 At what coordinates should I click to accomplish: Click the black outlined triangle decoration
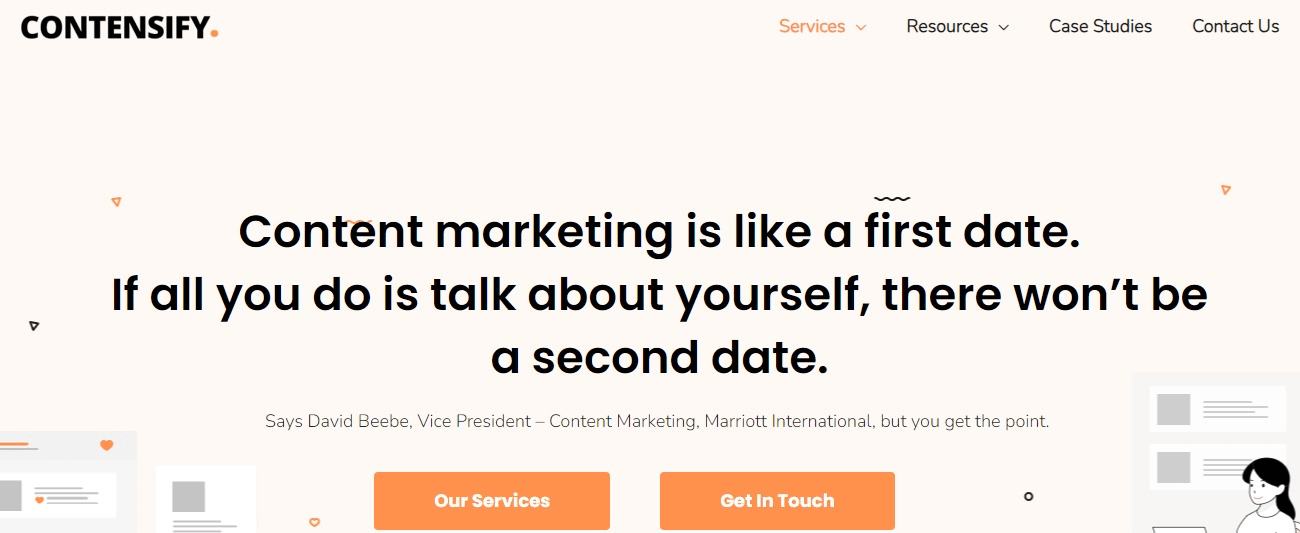click(x=34, y=325)
